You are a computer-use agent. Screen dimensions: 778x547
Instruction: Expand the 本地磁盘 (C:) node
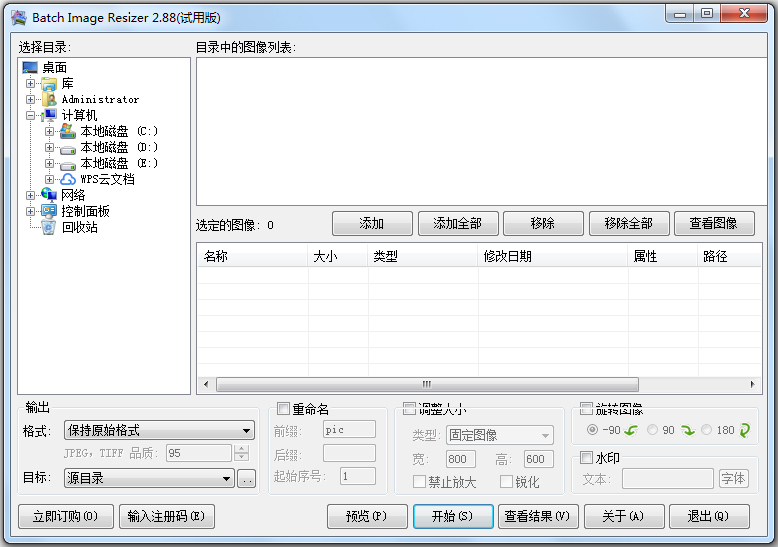tap(49, 132)
